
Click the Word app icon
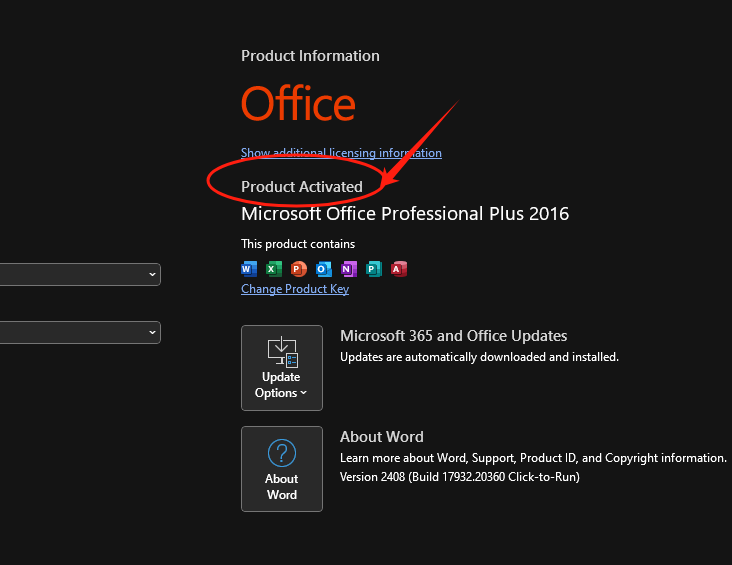[249, 269]
